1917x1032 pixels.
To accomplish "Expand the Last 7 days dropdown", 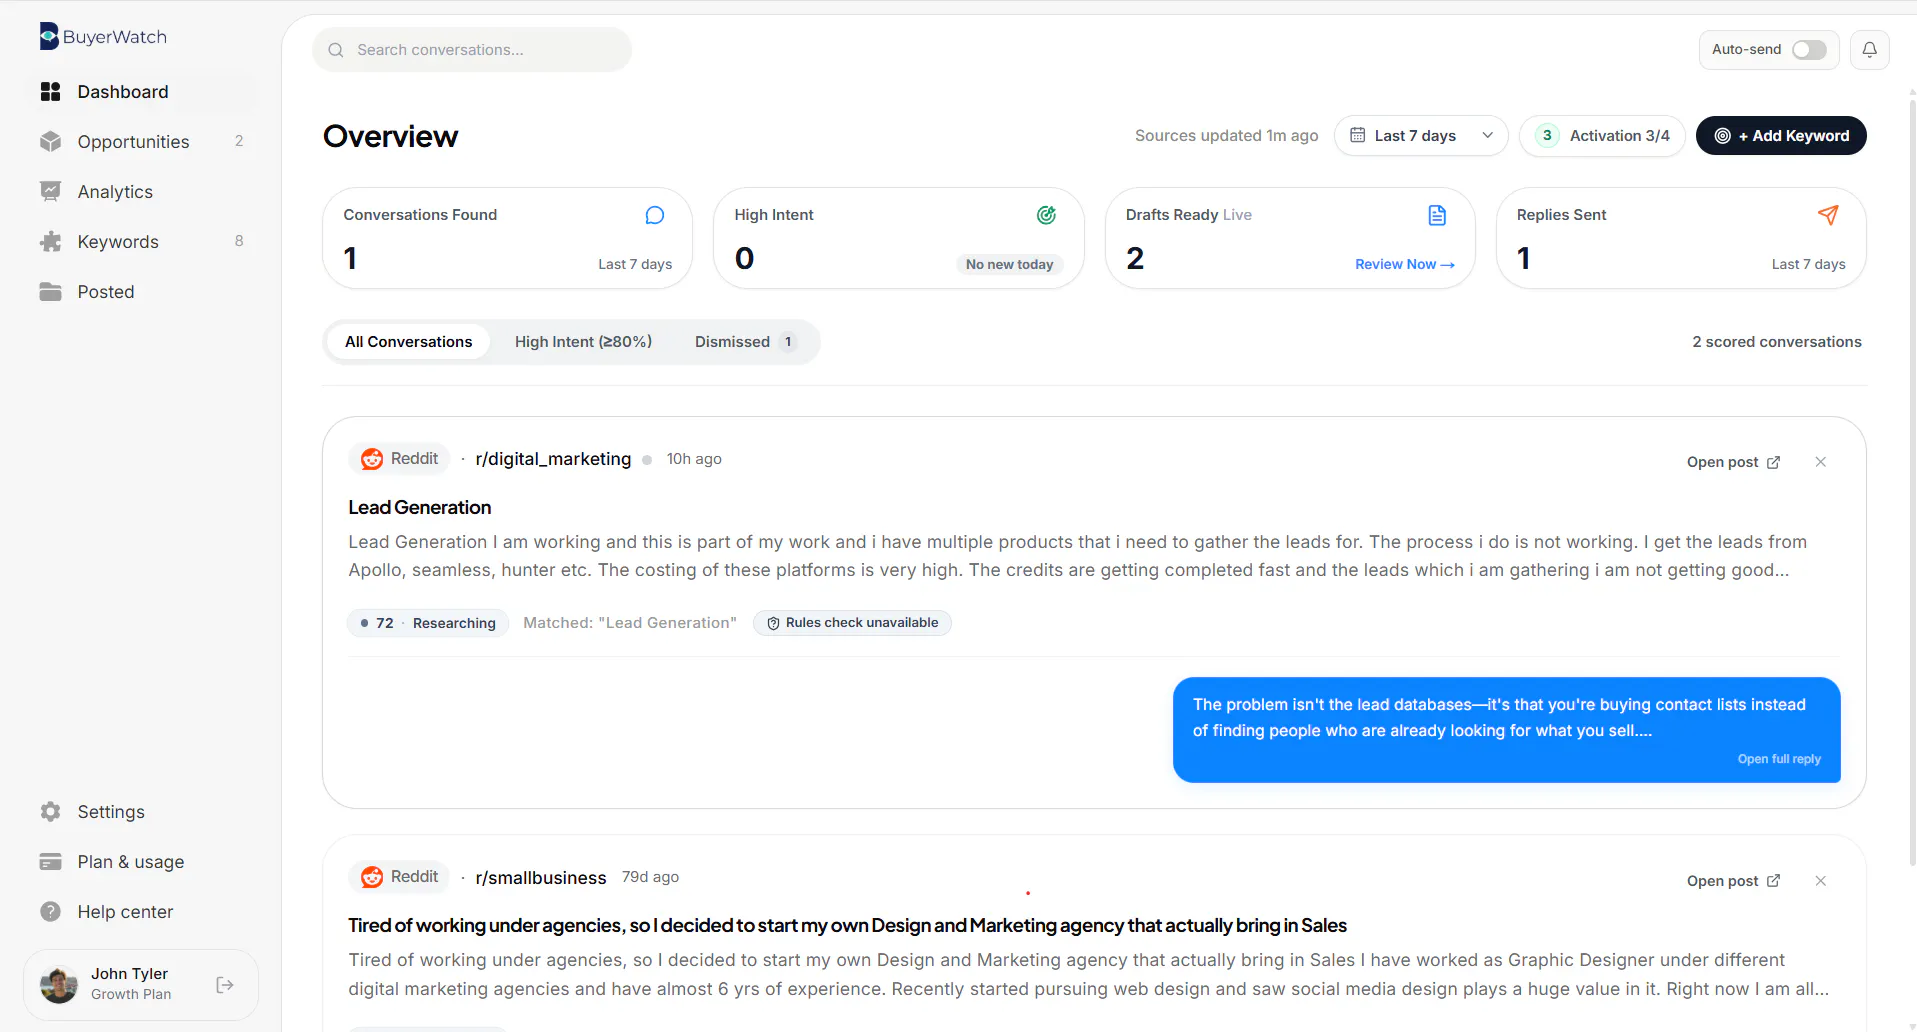I will point(1421,136).
